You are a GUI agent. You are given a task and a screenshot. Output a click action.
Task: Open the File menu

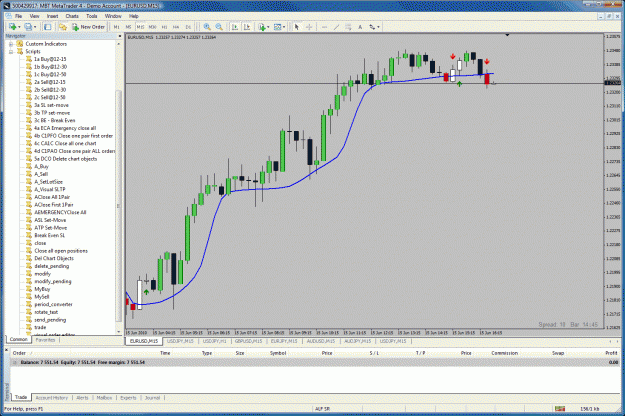pos(18,16)
